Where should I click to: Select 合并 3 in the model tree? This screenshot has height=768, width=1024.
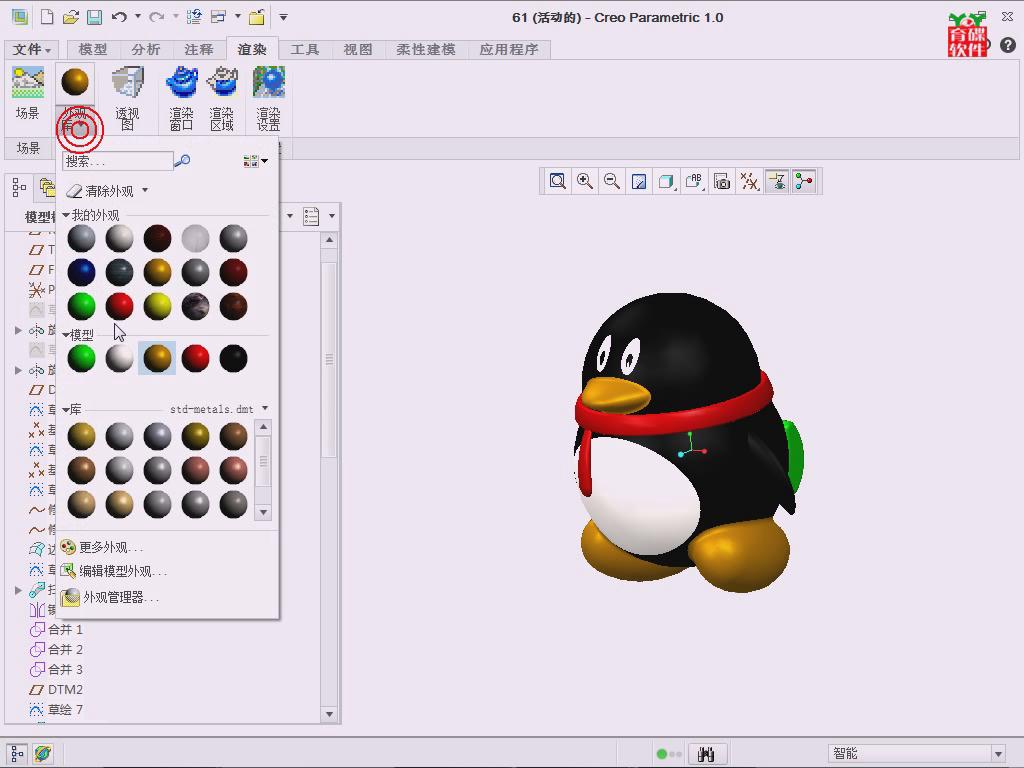point(57,669)
